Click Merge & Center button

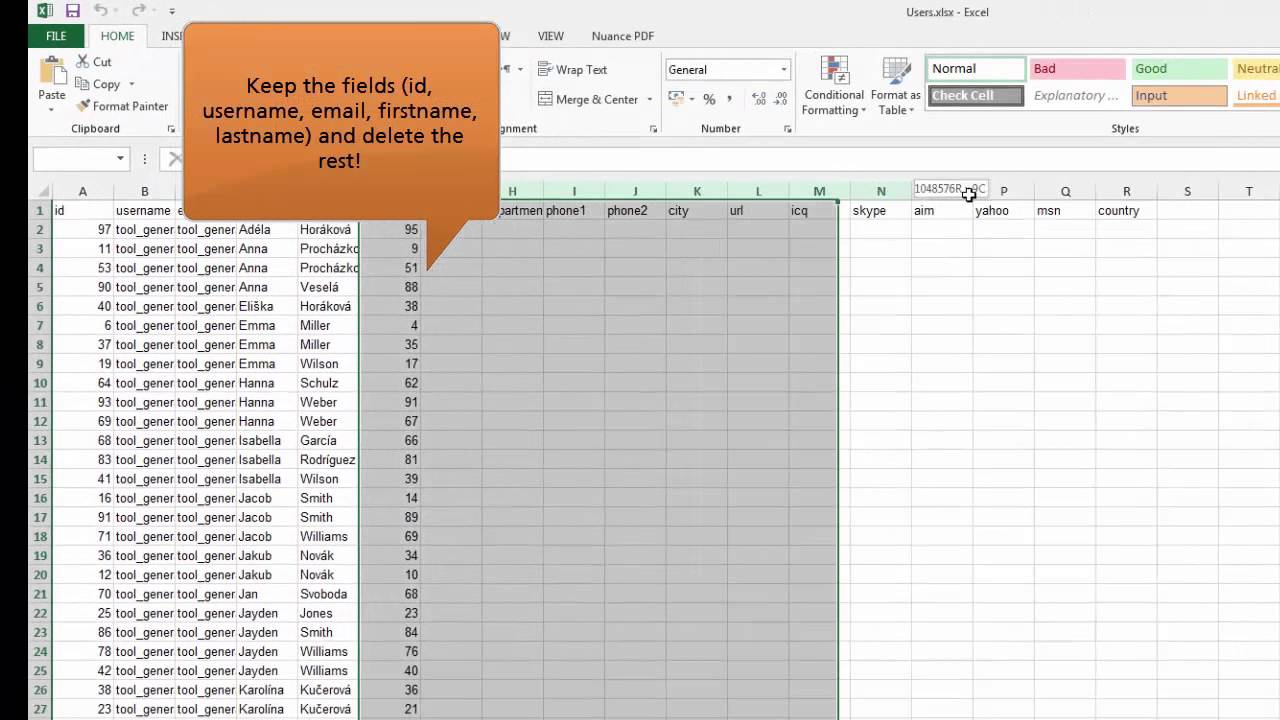coord(588,99)
